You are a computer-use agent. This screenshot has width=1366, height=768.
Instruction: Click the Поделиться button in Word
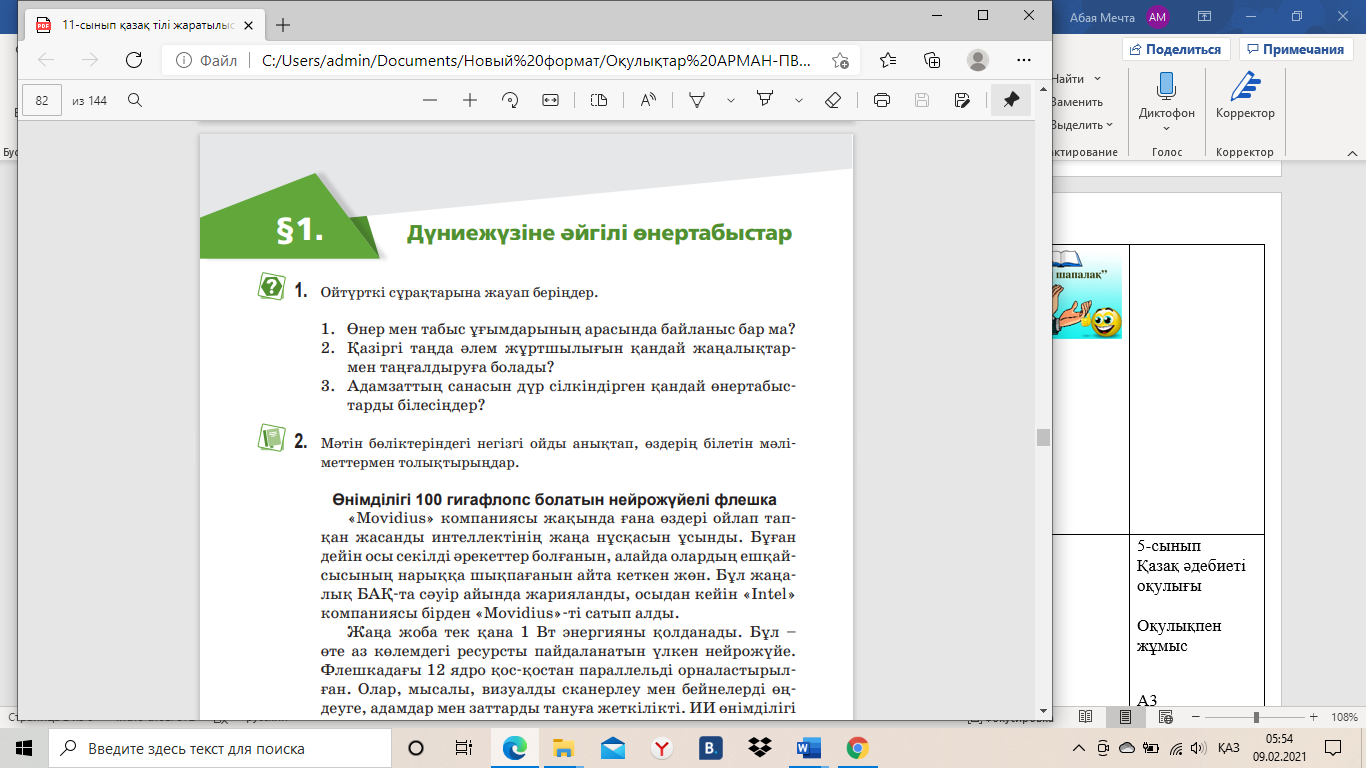pyautogui.click(x=1175, y=49)
